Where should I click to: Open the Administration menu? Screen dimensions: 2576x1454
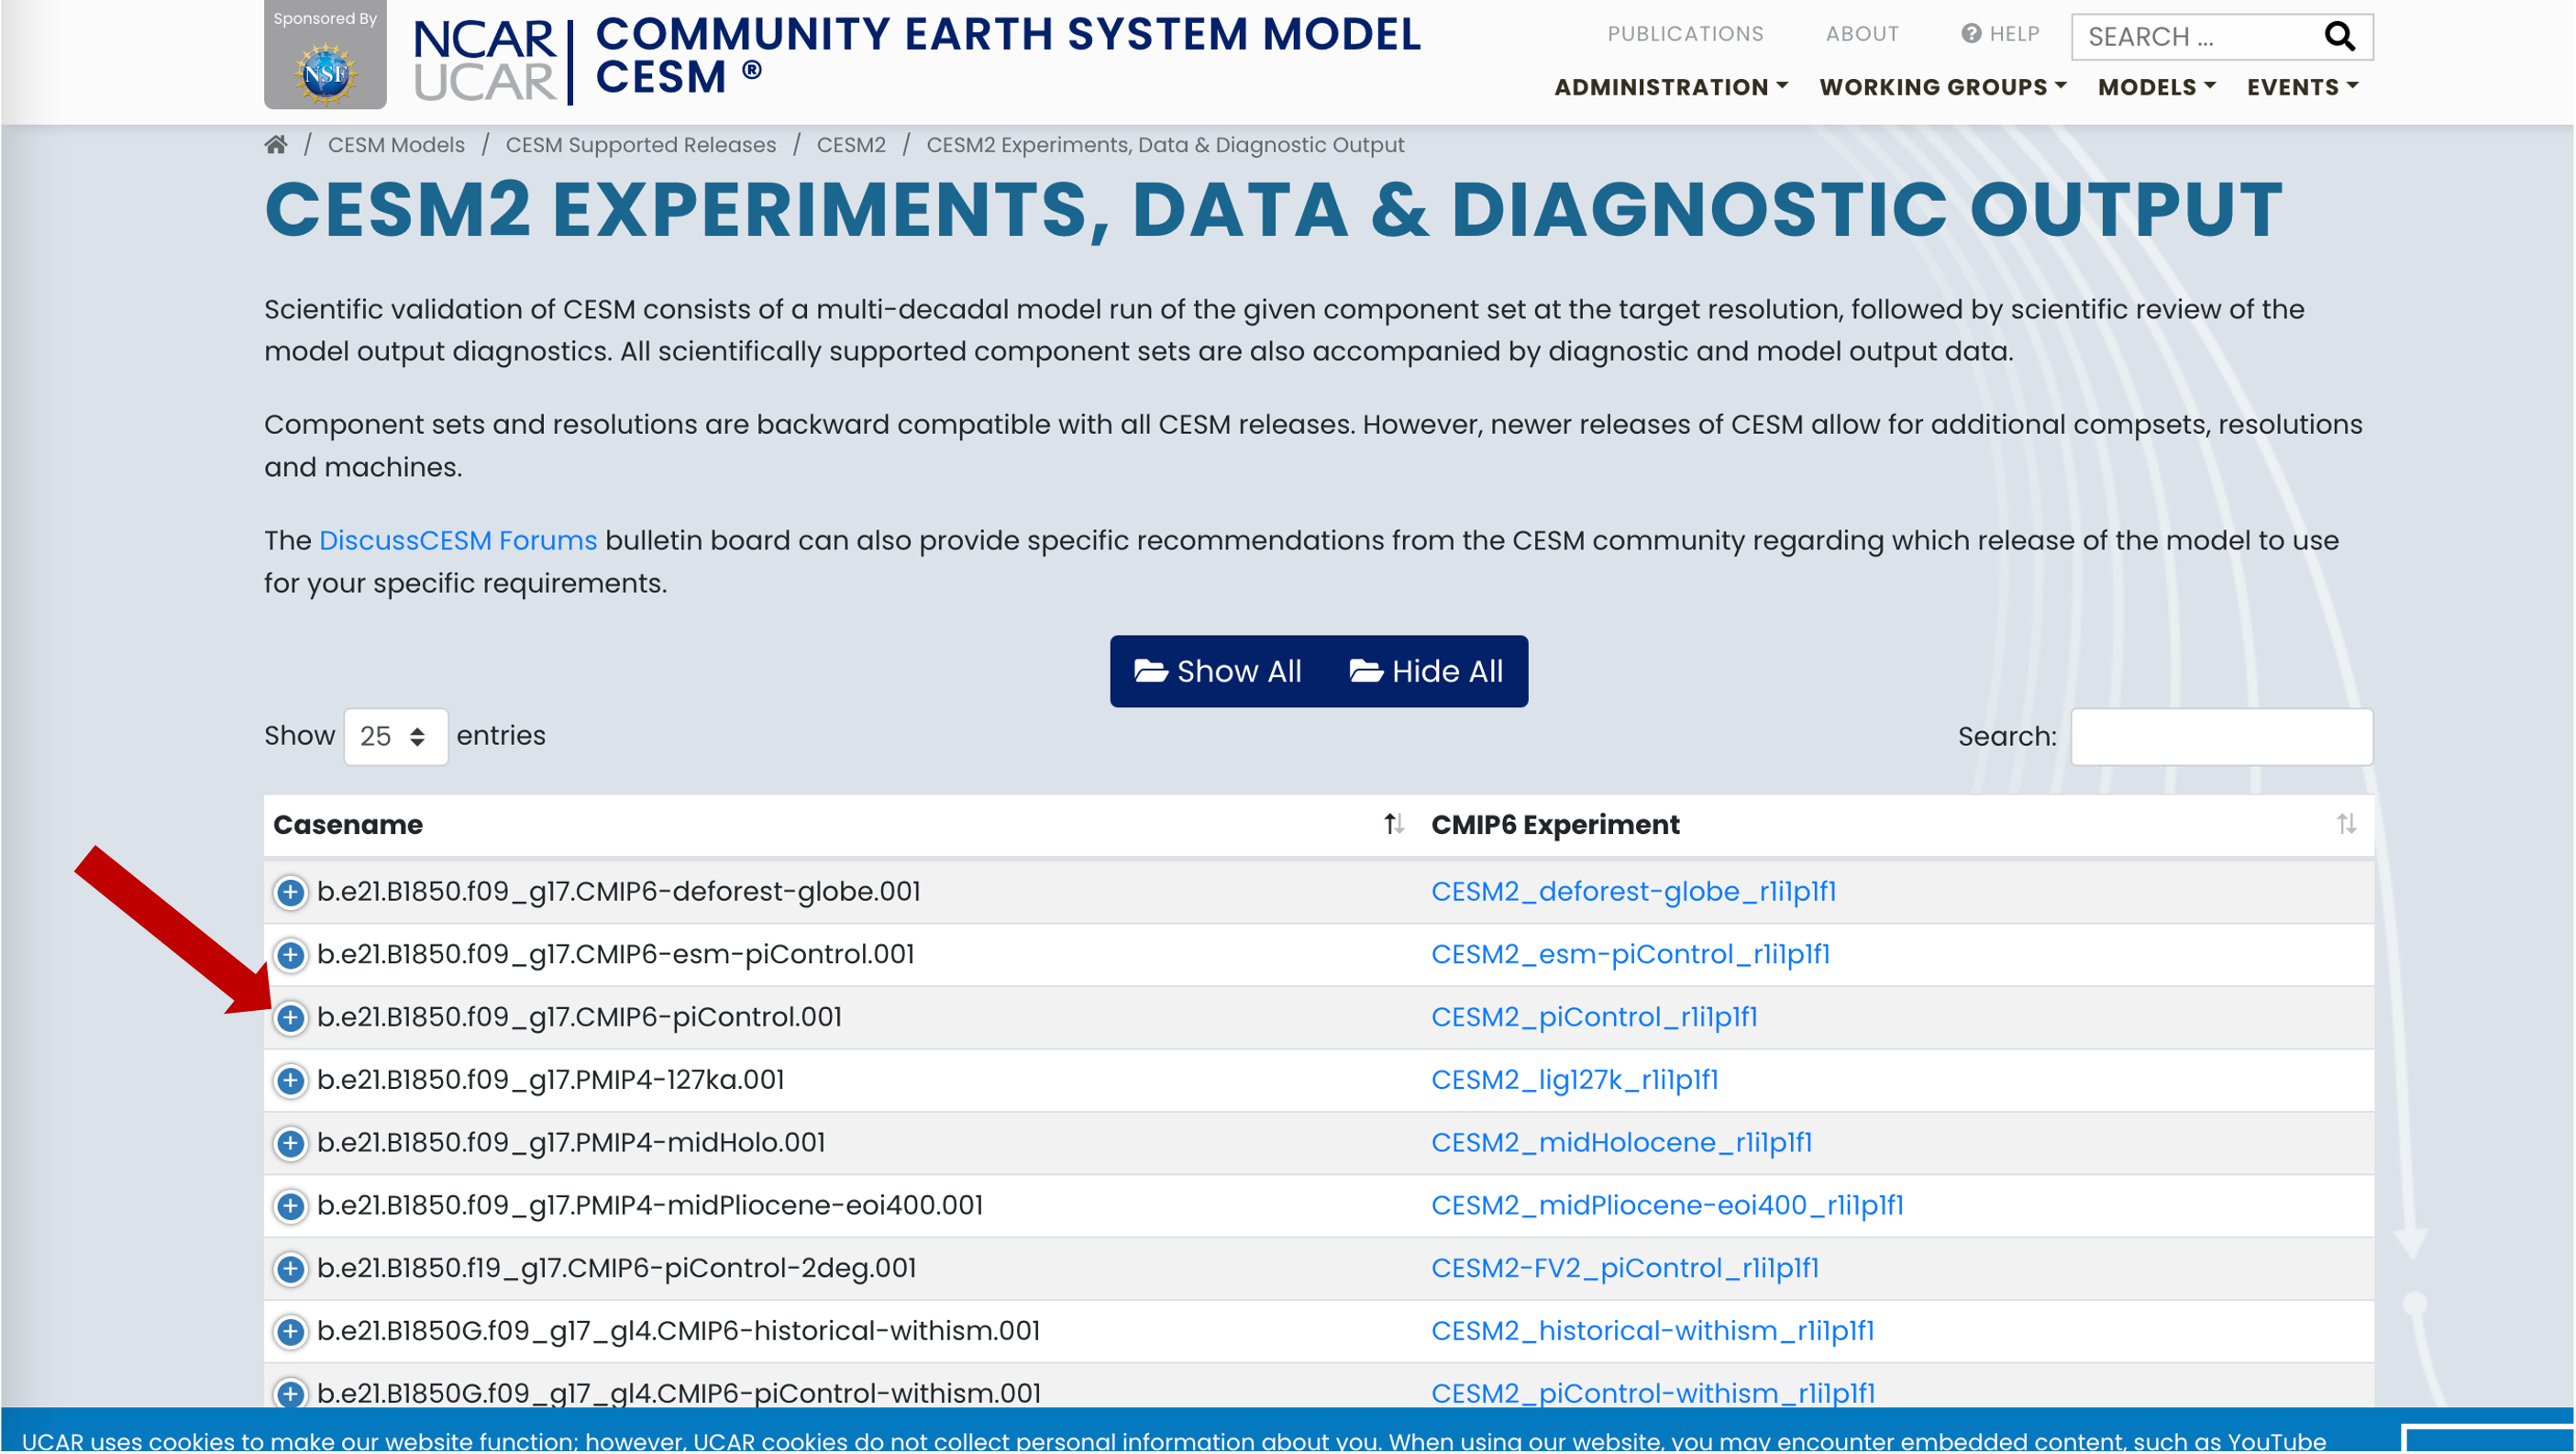click(1670, 87)
